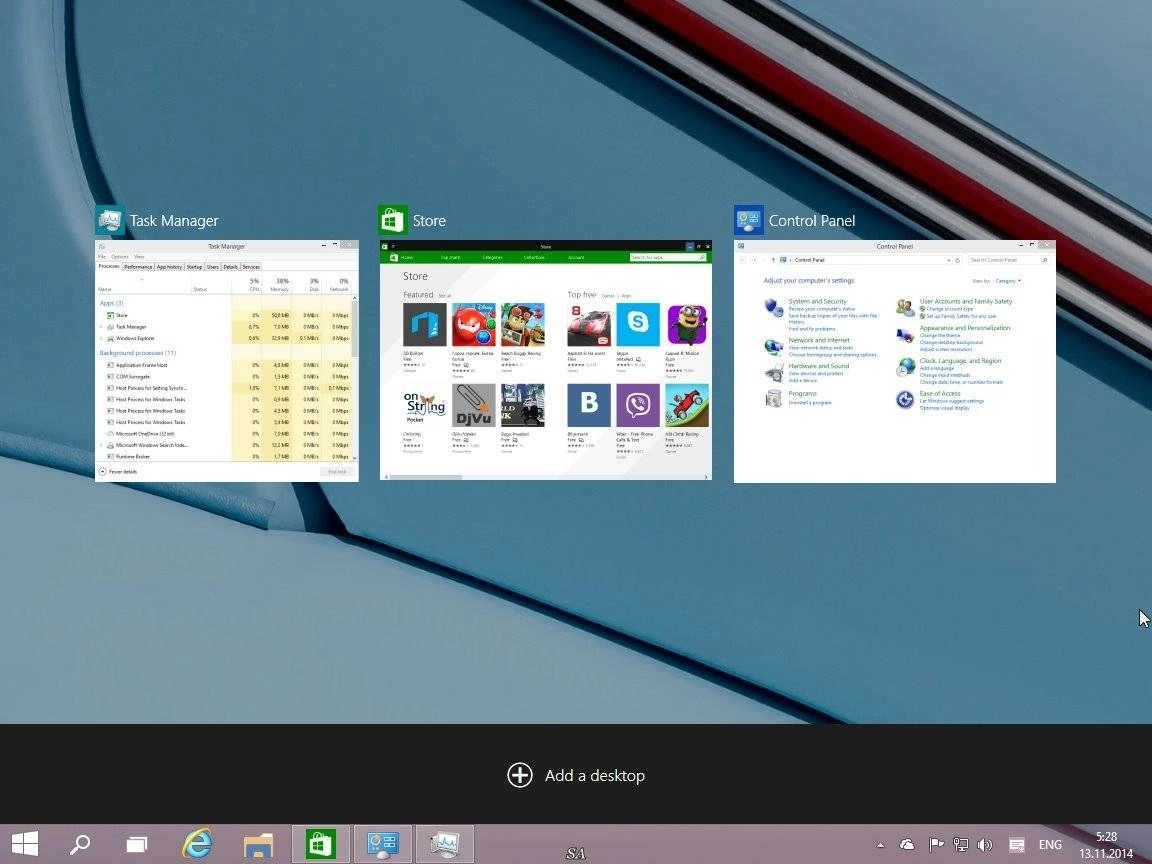Open File menu in Task Manager preview
This screenshot has height=864, width=1152.
coord(102,256)
